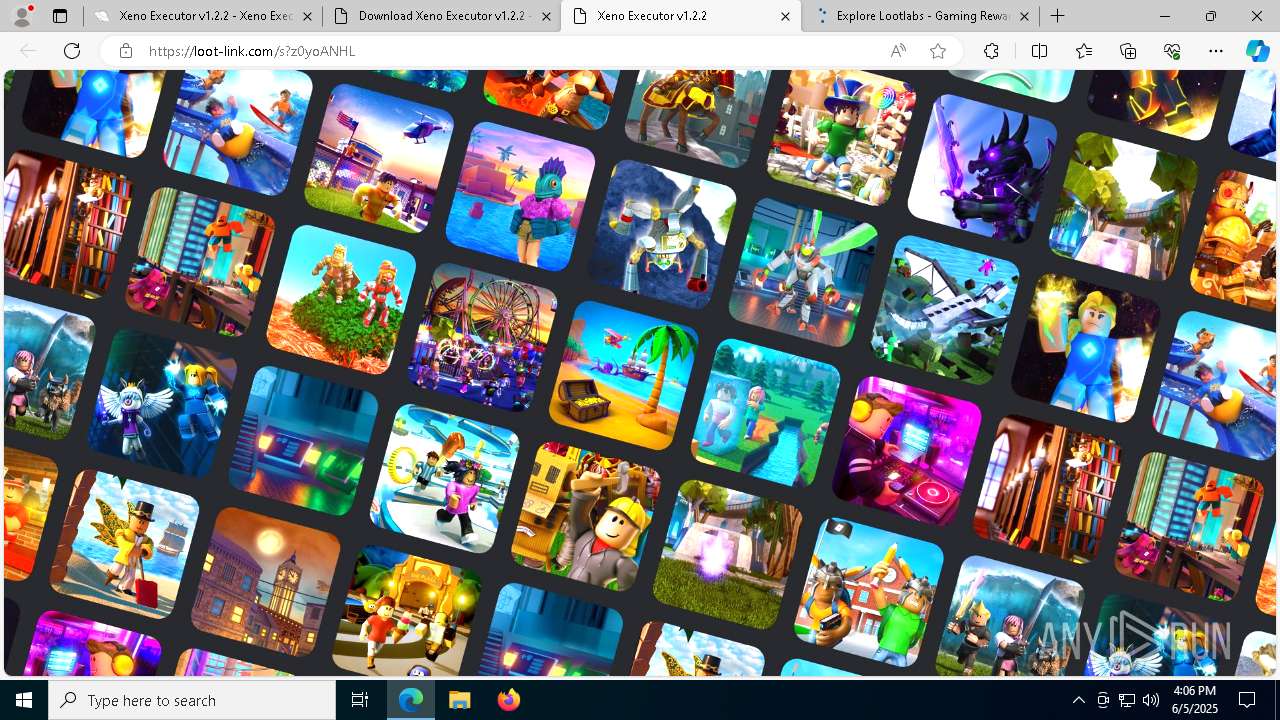Click the clock tower sunset thumbnail
The height and width of the screenshot is (720, 1280).
point(265,582)
